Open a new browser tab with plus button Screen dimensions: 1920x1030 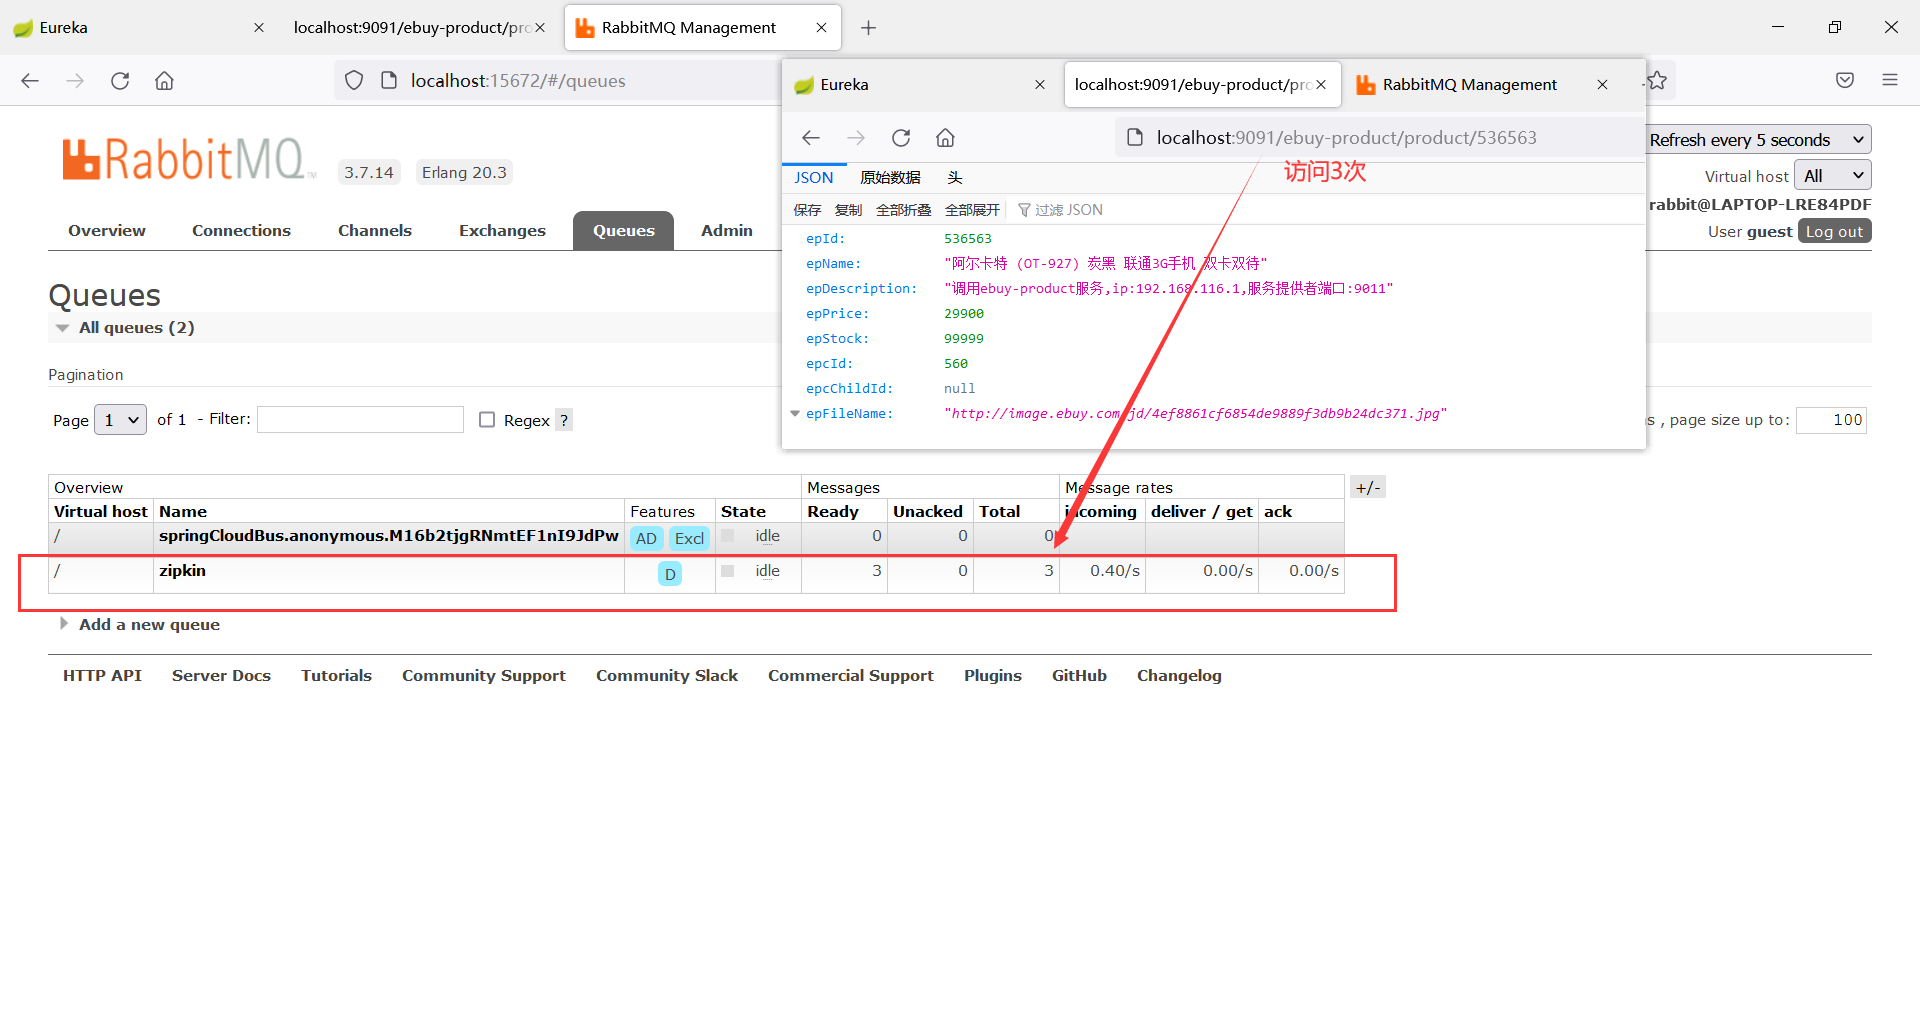[x=868, y=28]
